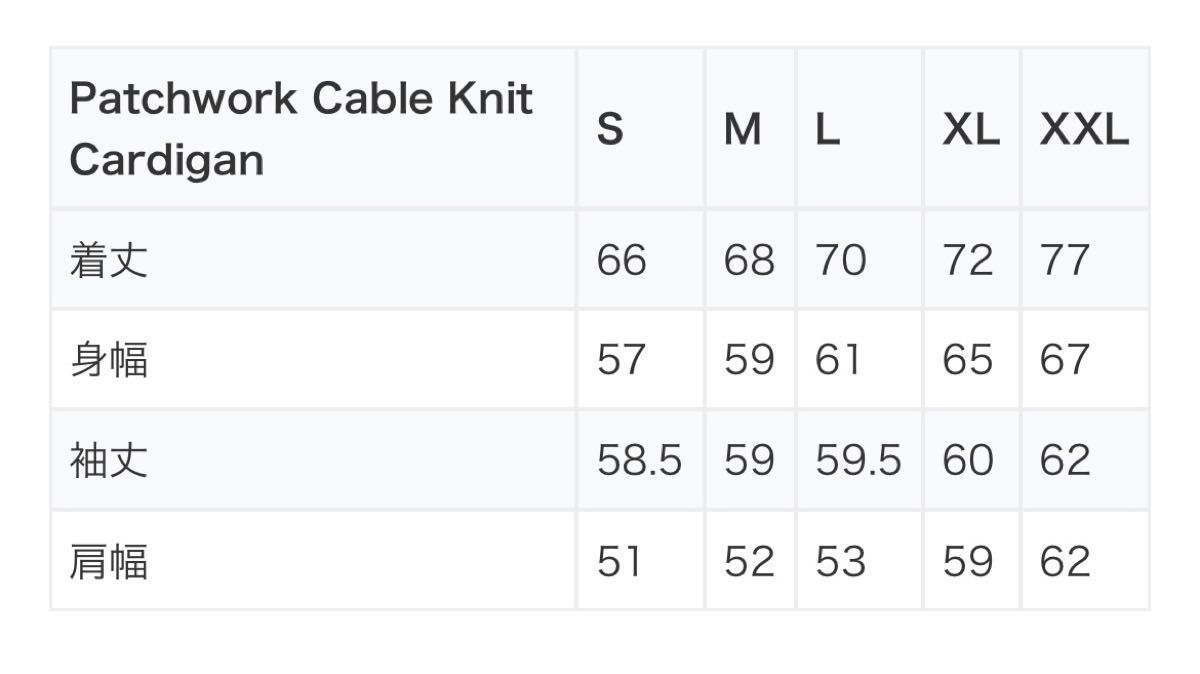This screenshot has height=674, width=1200.
Task: Select the XXL size column header
Action: tap(1085, 129)
